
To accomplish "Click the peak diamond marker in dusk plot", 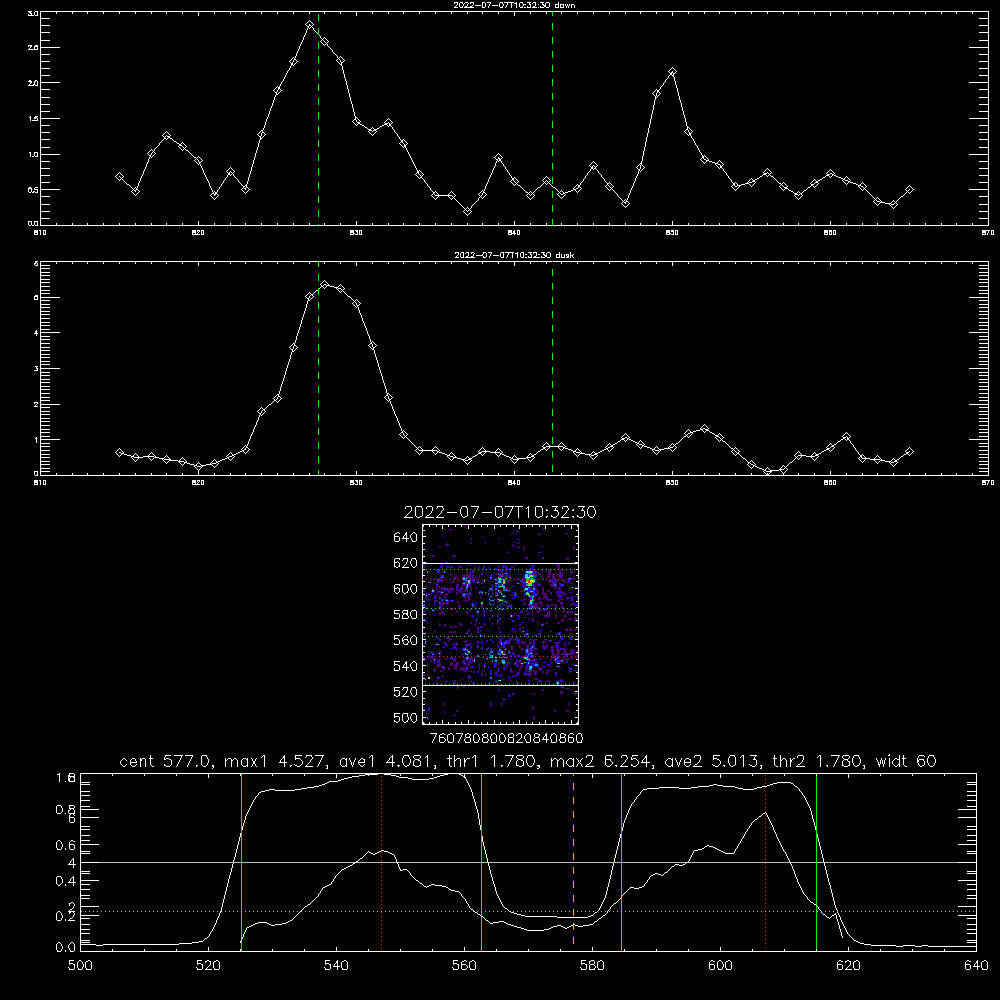I will [x=325, y=284].
